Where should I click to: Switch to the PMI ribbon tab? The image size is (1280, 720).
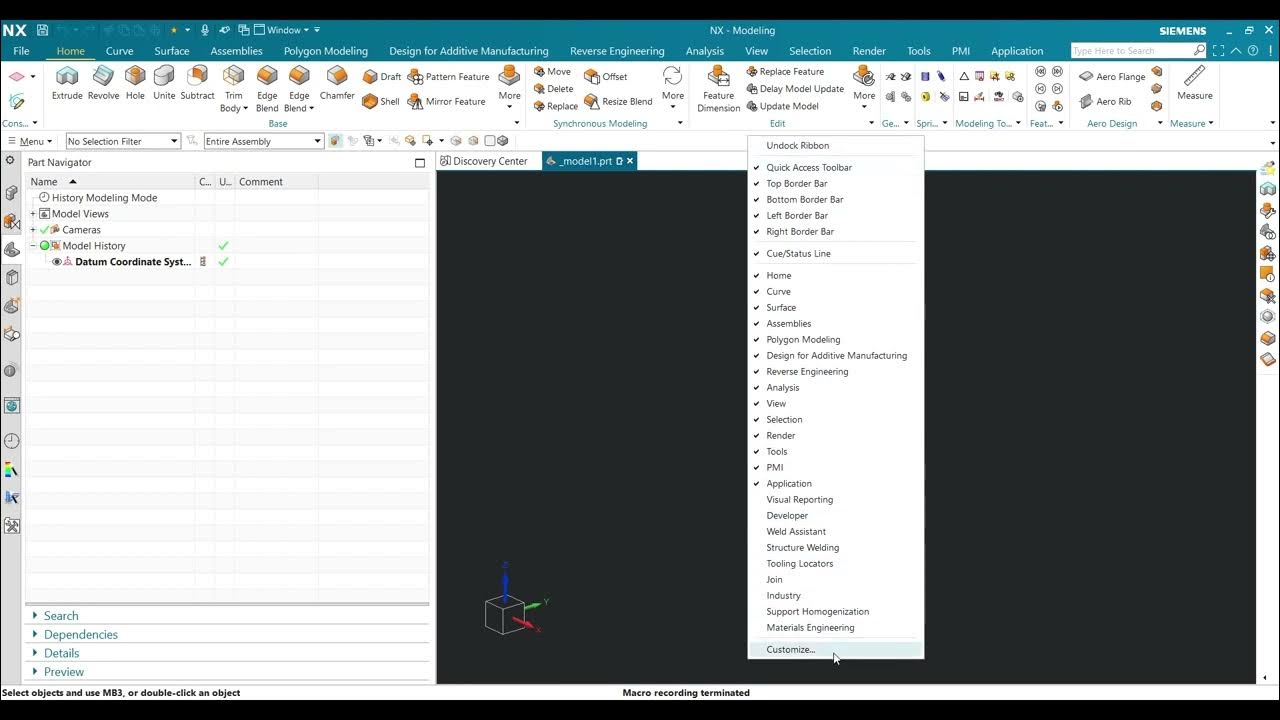(960, 51)
